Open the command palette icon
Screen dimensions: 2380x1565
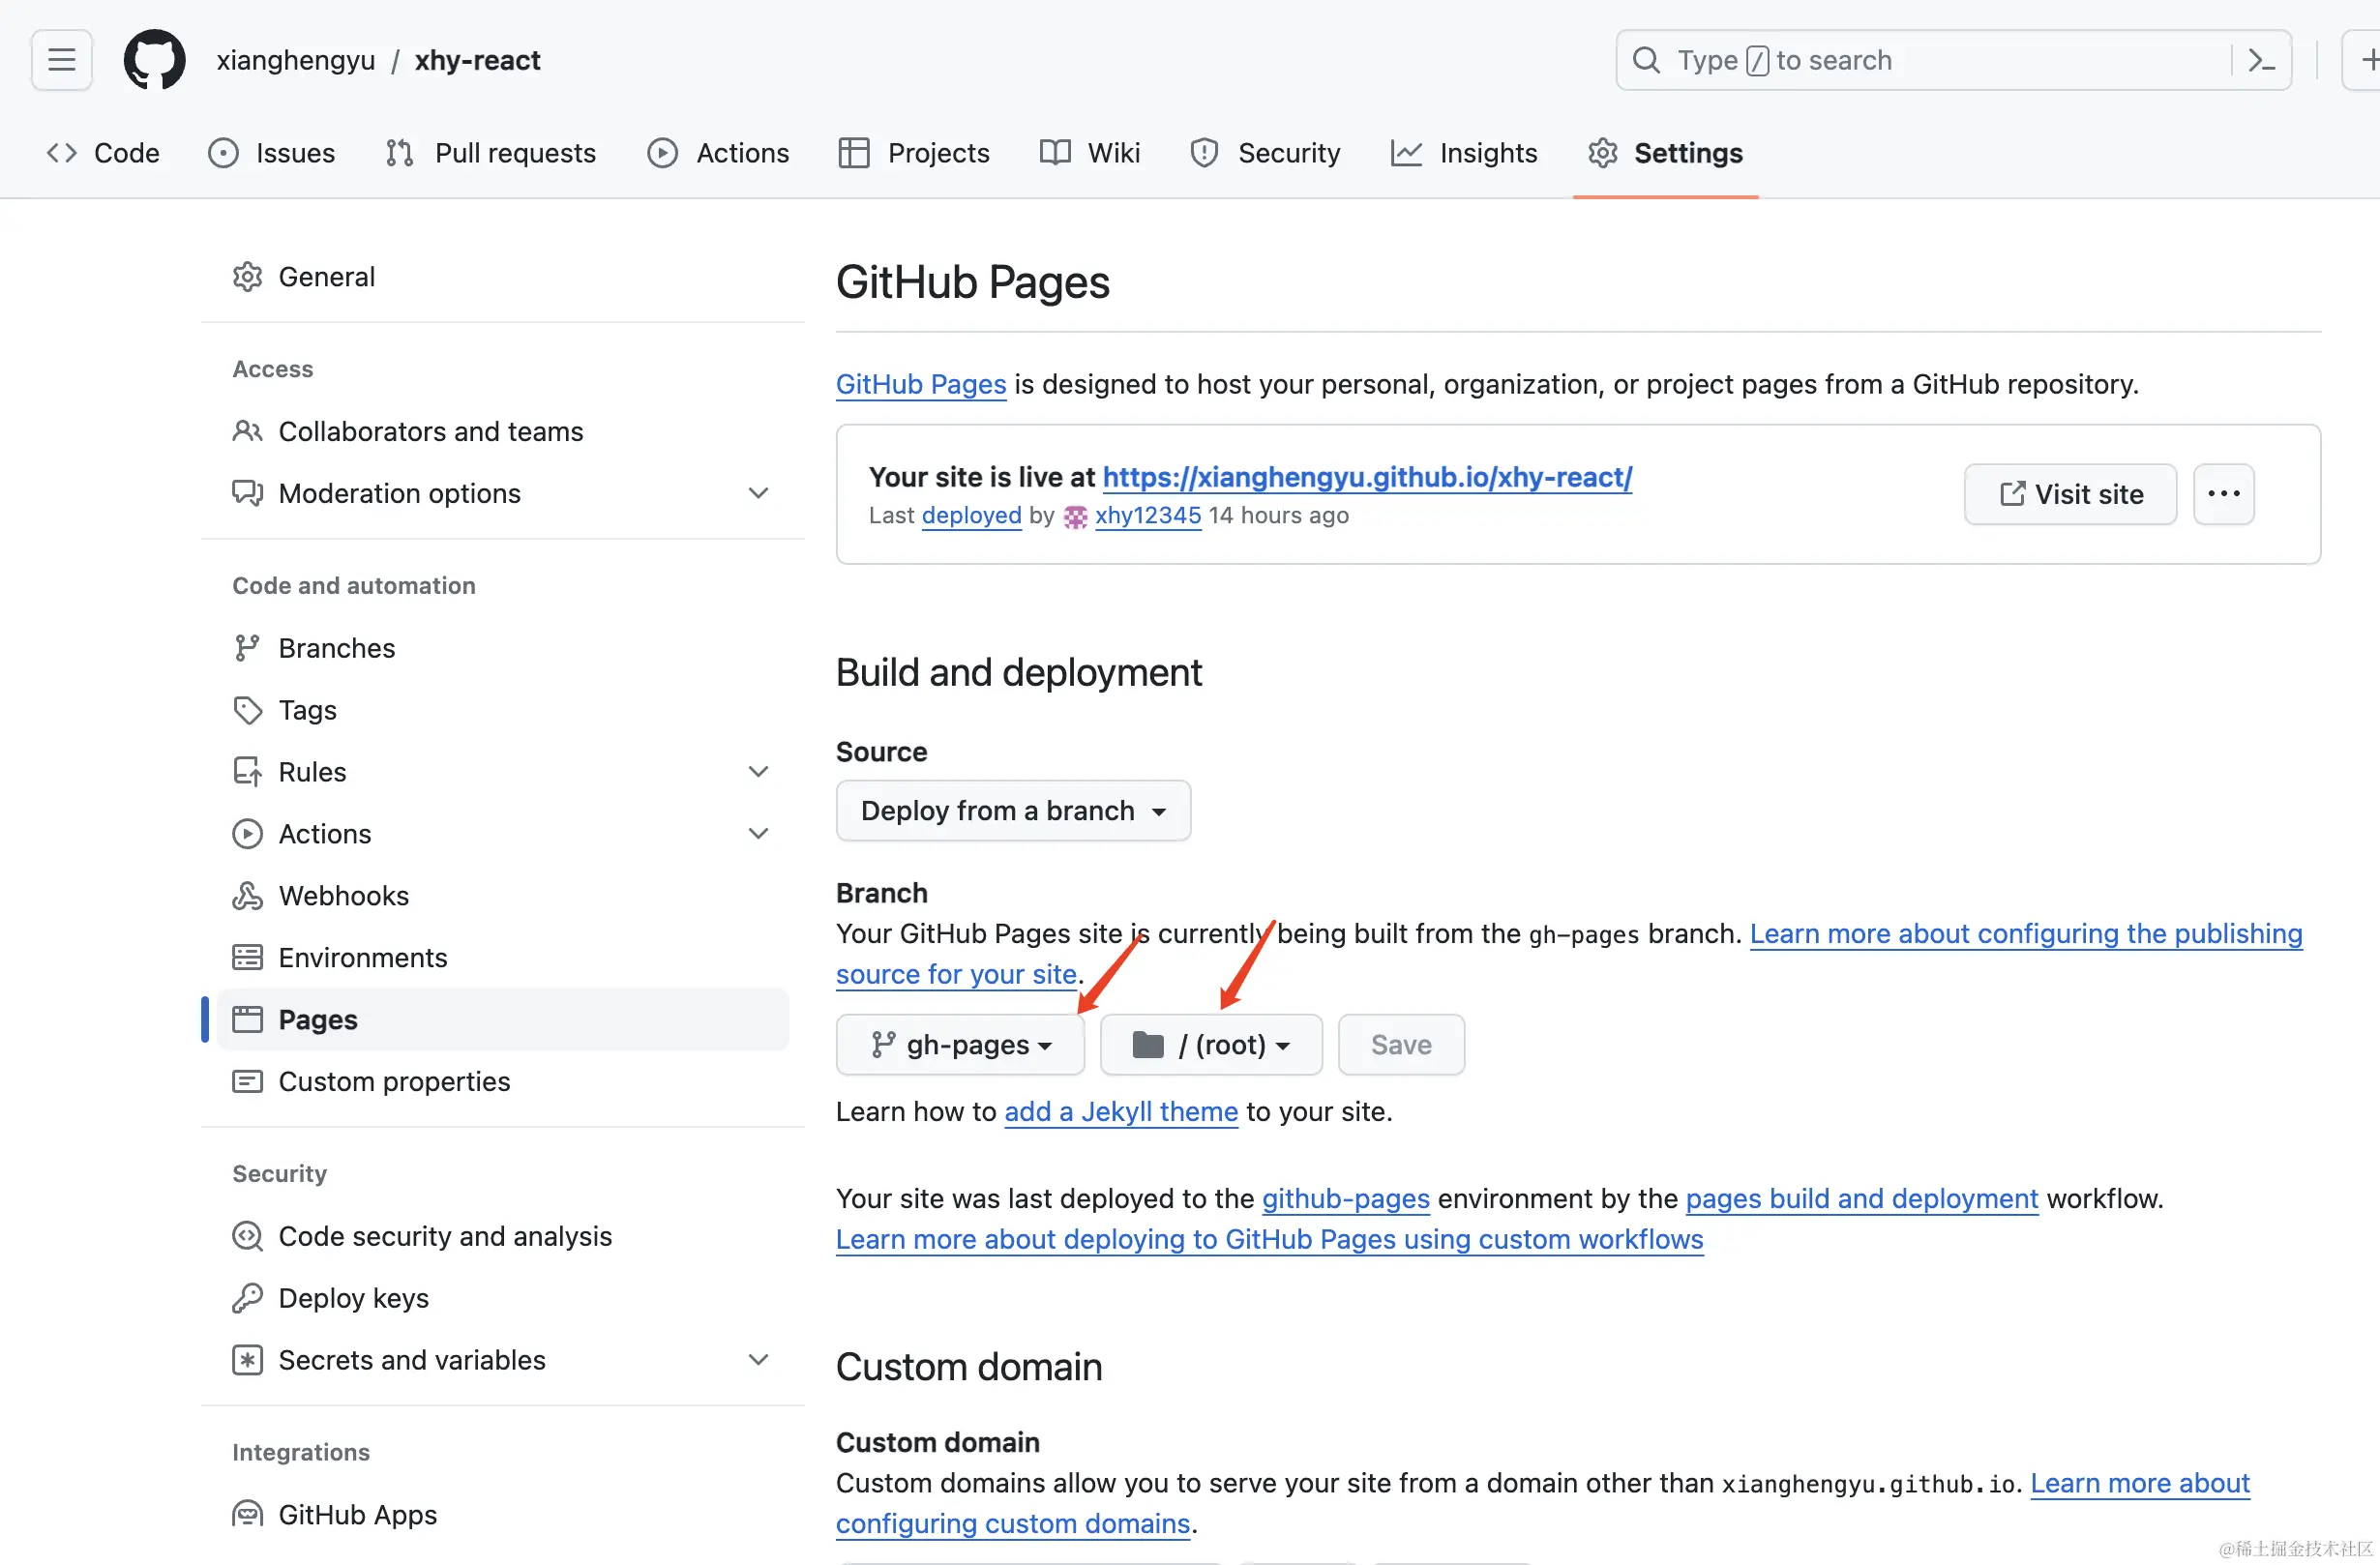[2261, 60]
